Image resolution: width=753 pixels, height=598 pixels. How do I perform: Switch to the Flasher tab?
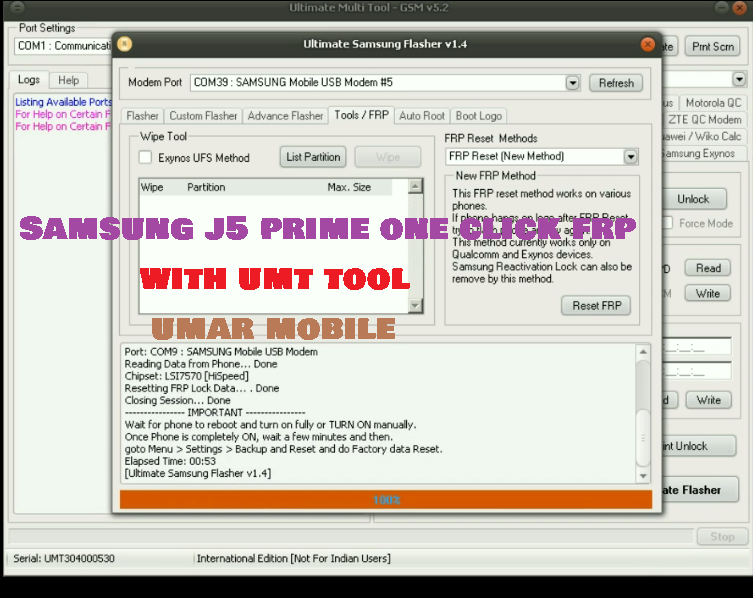click(142, 116)
